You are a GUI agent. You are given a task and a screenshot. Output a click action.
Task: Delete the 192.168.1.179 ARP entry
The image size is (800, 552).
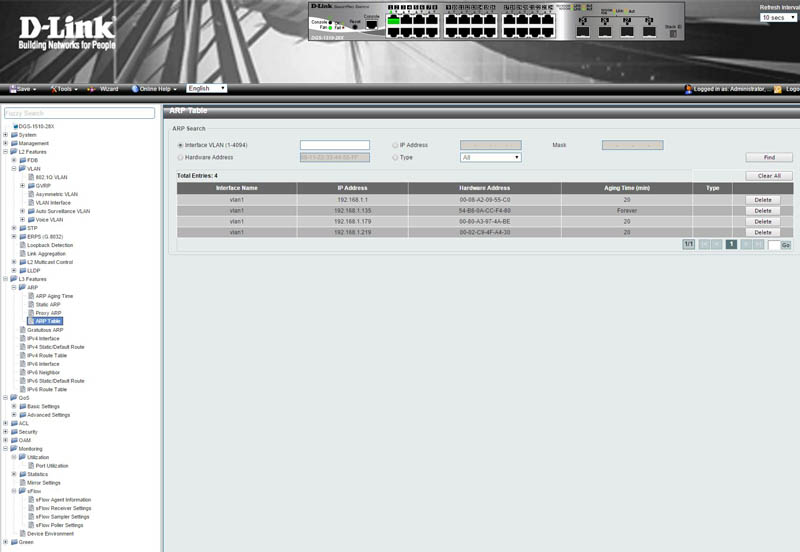pos(763,221)
